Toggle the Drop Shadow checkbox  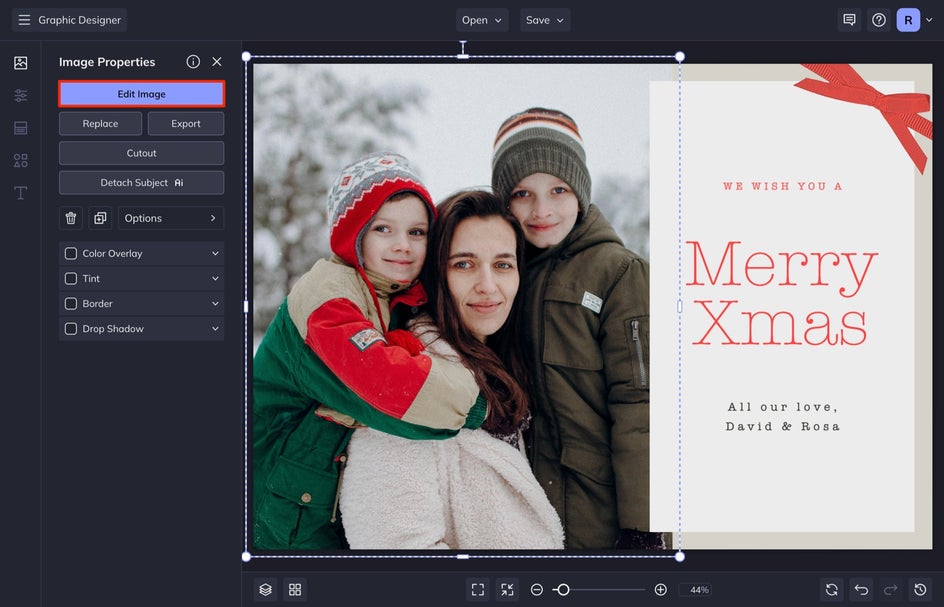coord(71,329)
